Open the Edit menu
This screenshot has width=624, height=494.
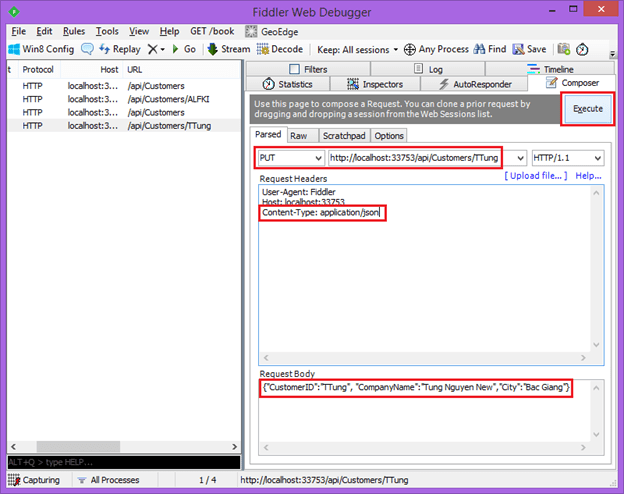coord(44,31)
